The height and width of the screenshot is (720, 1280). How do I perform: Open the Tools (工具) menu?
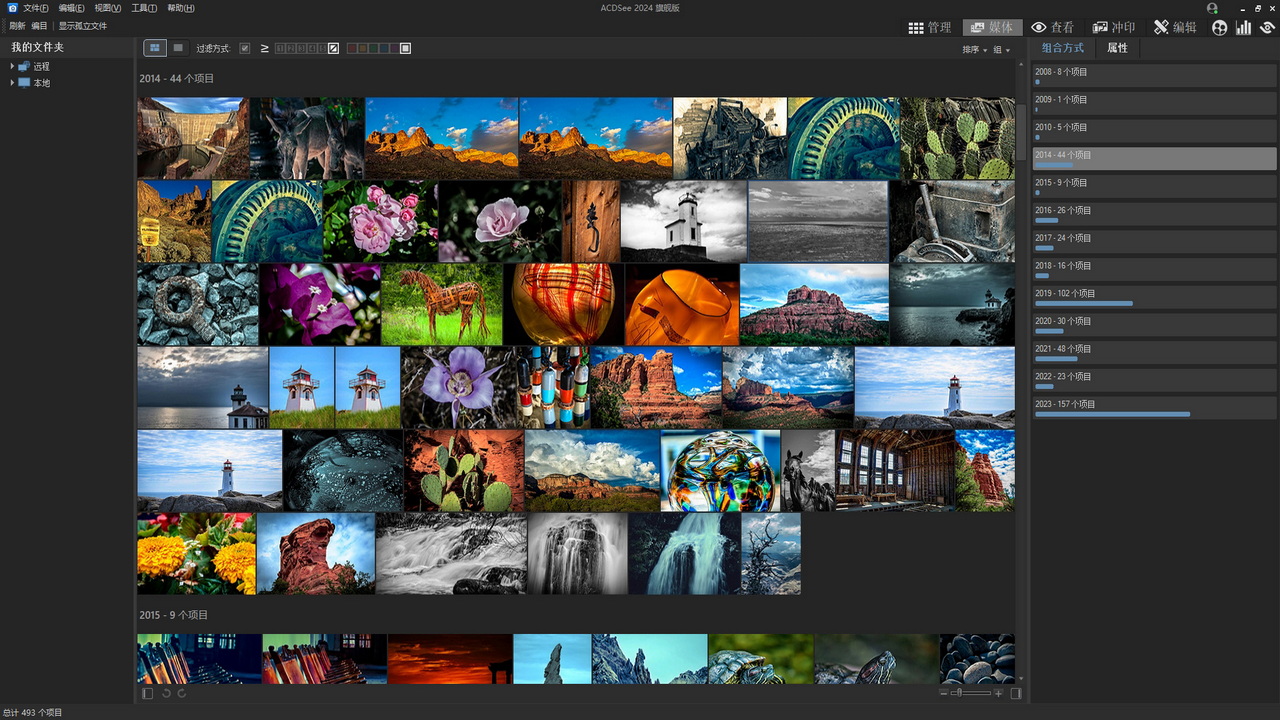pos(144,8)
